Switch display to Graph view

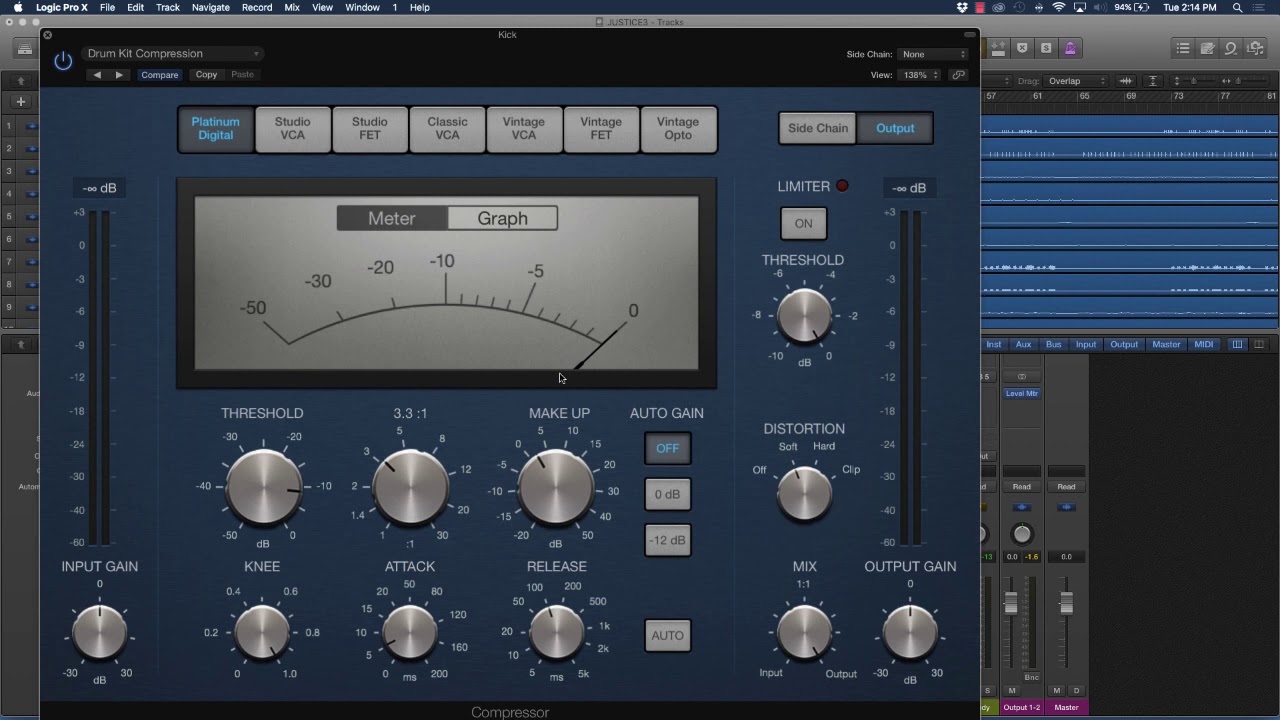502,219
